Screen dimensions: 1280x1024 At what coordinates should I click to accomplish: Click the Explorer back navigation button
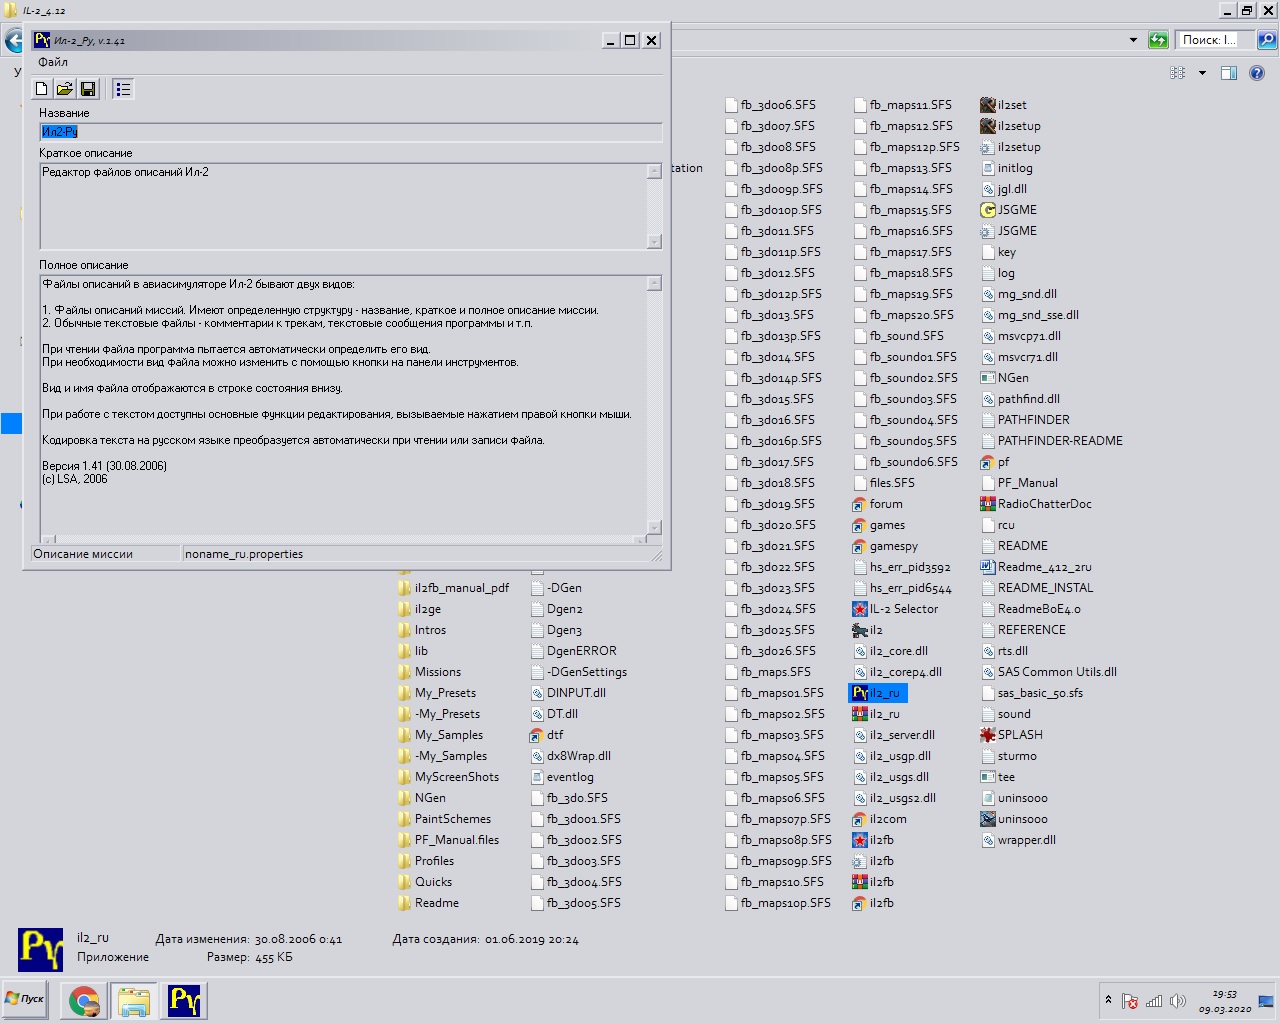[14, 41]
